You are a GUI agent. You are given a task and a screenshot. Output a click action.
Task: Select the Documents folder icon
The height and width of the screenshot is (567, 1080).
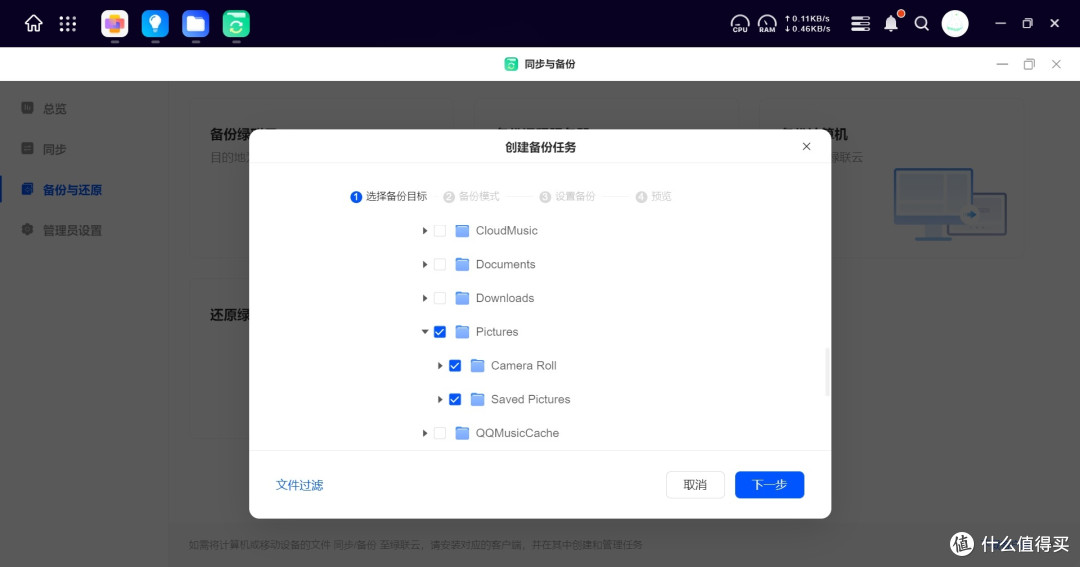pyautogui.click(x=462, y=265)
